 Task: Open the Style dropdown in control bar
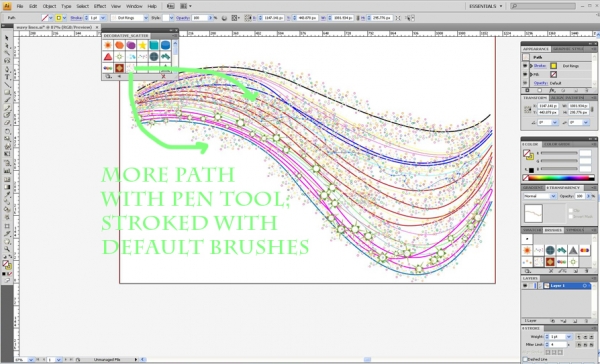click(x=171, y=18)
